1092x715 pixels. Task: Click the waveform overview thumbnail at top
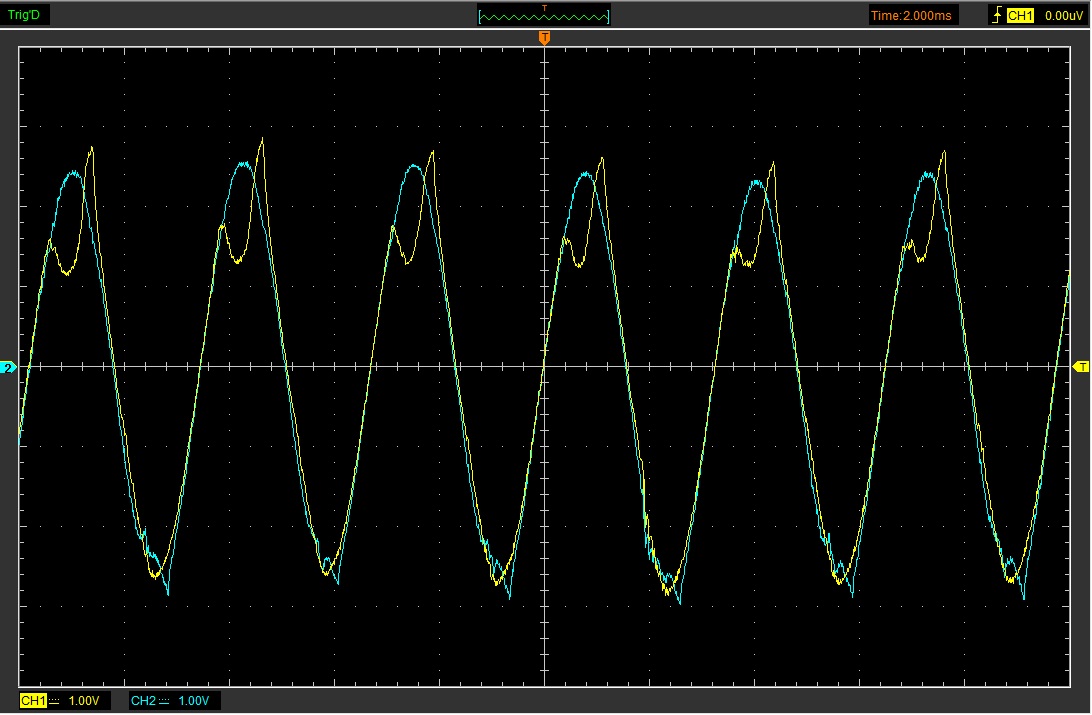point(544,17)
